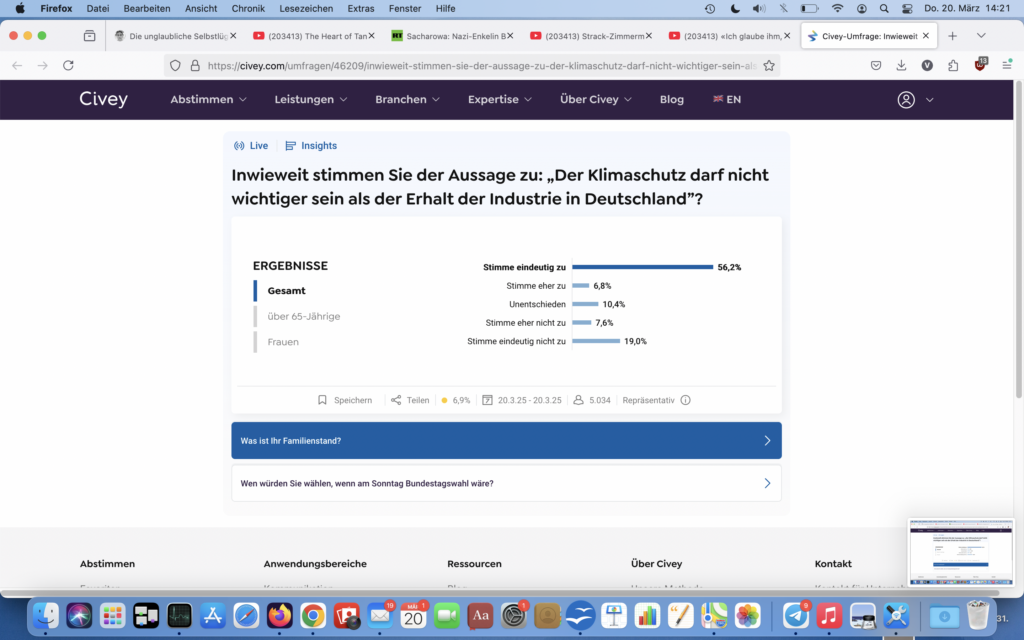
Task: Select the Gesamt results filter
Action: tap(286, 291)
